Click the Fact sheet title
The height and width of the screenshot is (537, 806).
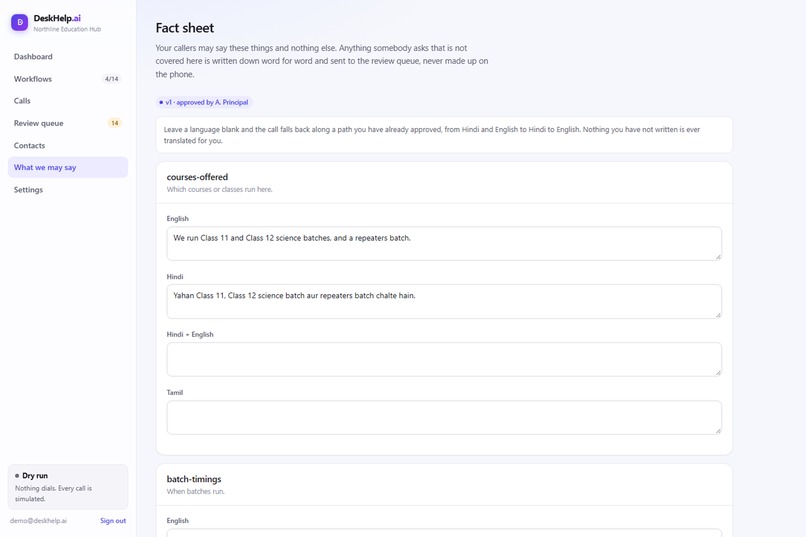click(185, 28)
